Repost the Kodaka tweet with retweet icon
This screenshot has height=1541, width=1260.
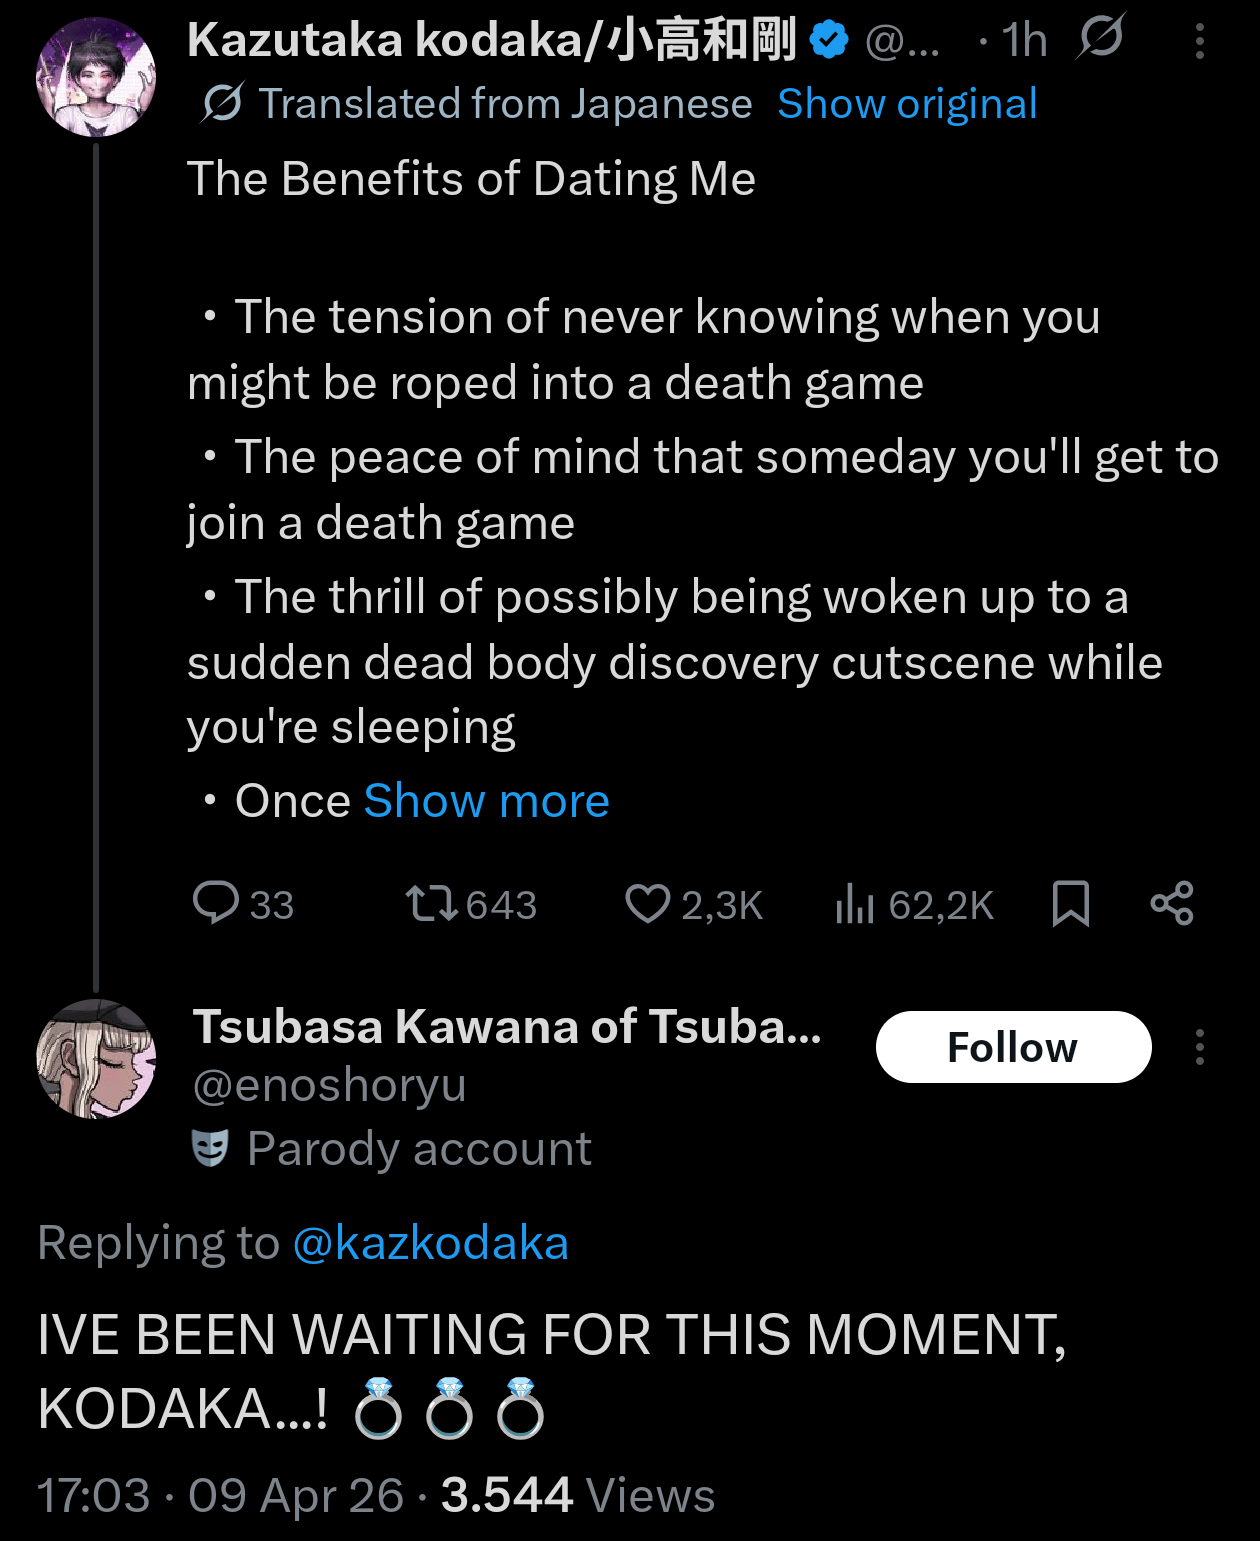[431, 903]
